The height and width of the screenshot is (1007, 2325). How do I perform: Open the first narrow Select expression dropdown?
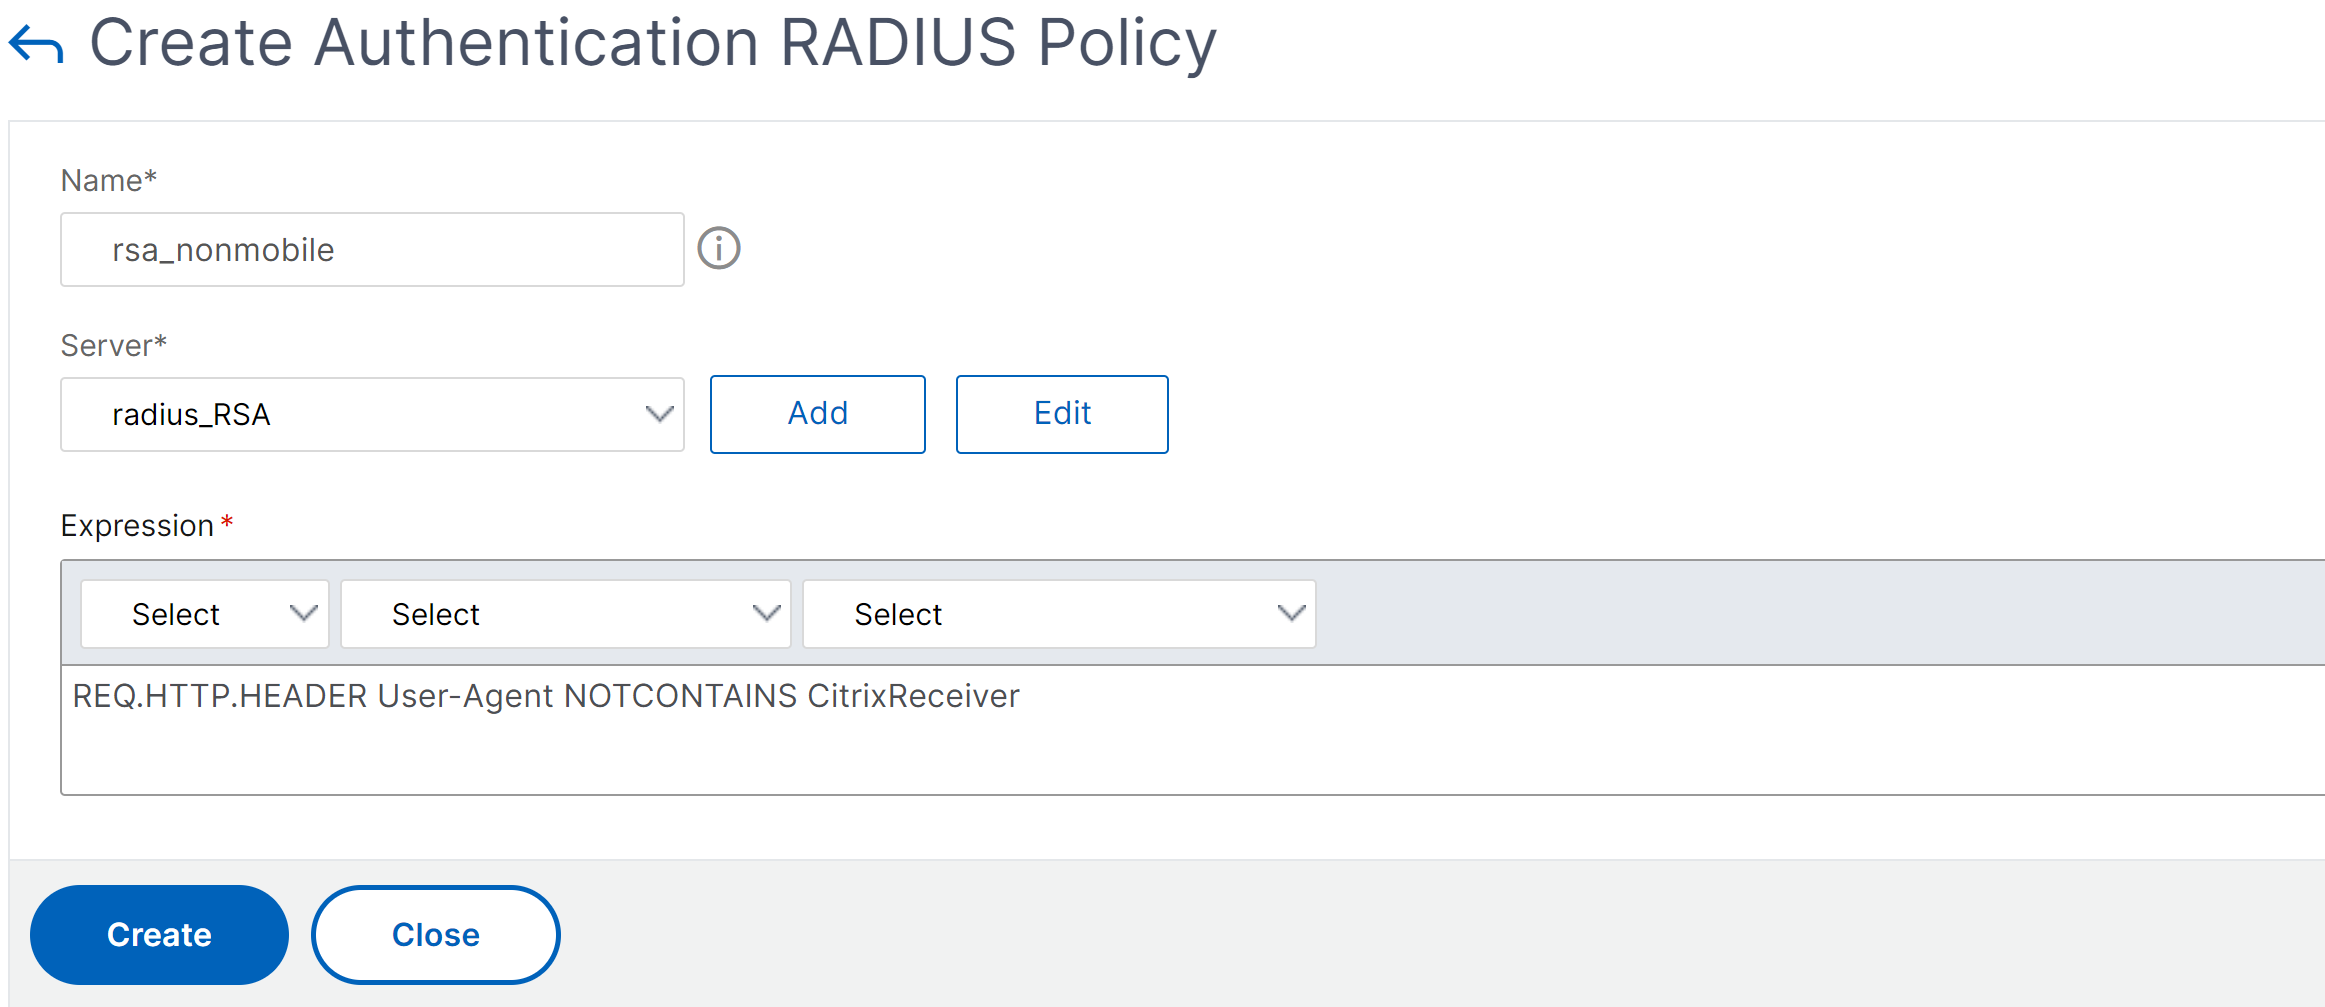[205, 614]
